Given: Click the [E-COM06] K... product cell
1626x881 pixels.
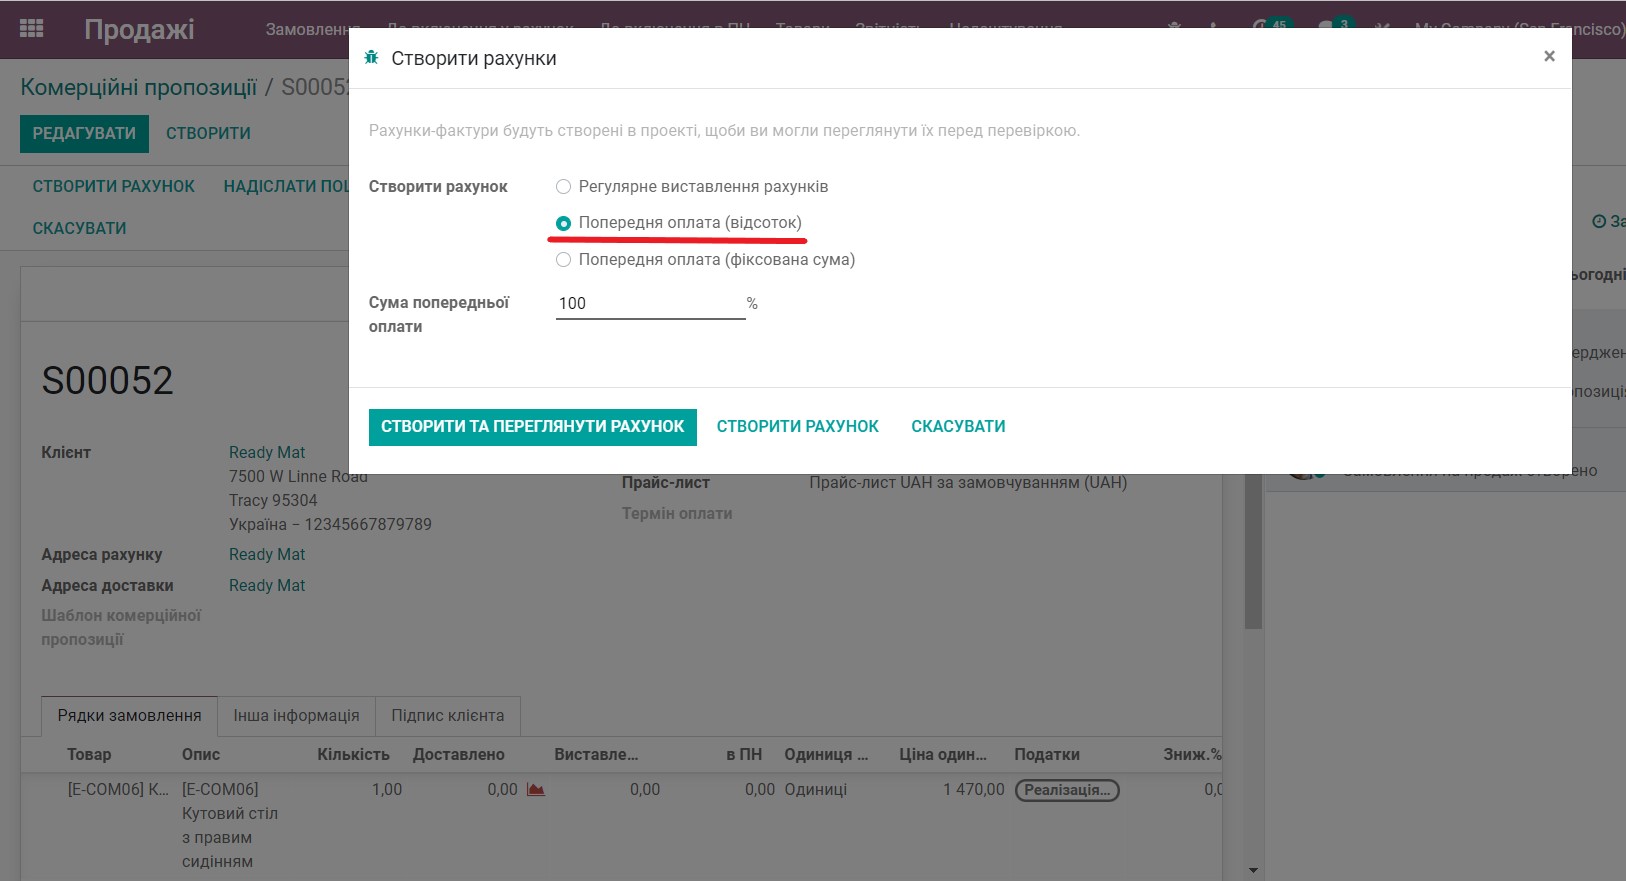Looking at the screenshot, I should [x=118, y=789].
